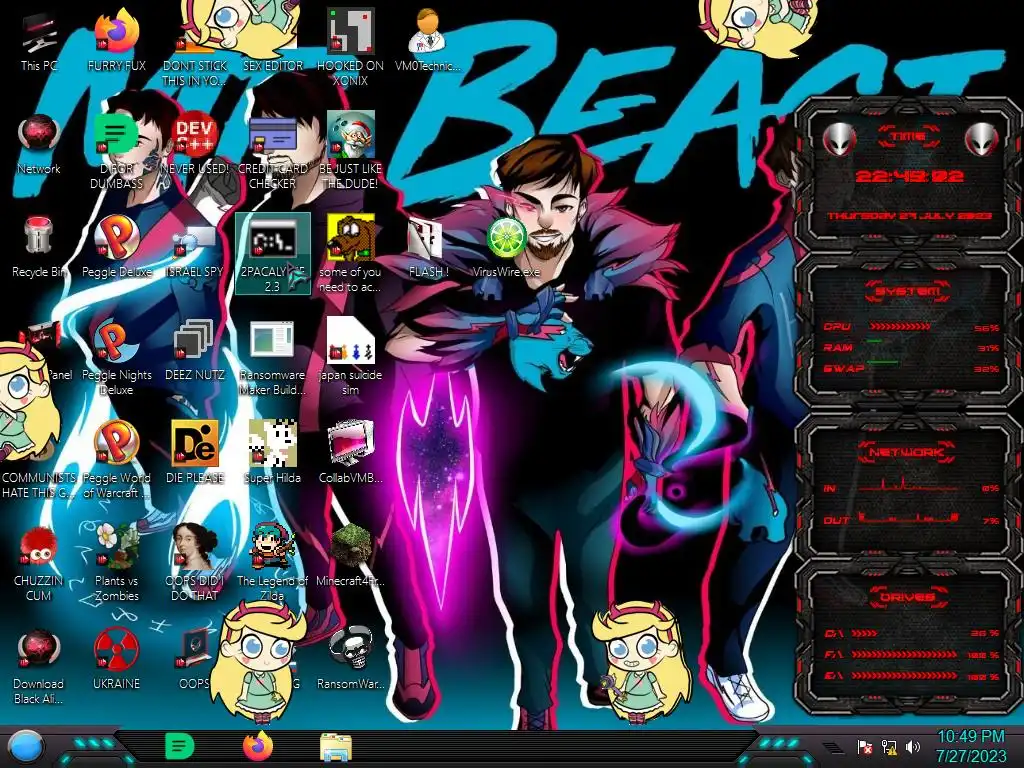Open Ransomware Maker Build... shortcut
Viewport: 1024px width, 768px height.
coord(272,358)
